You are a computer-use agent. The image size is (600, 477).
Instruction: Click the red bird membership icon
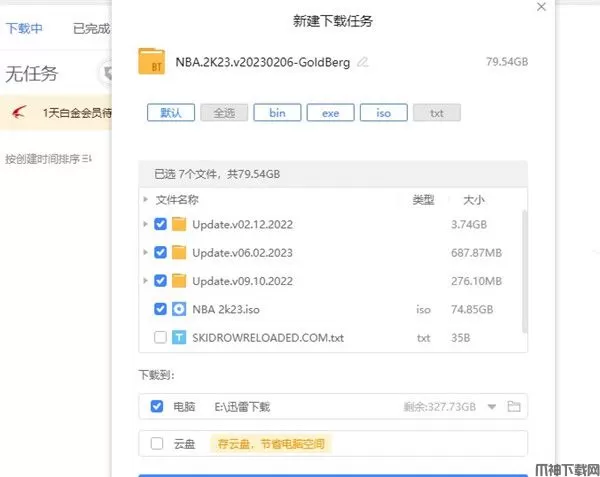(x=19, y=112)
